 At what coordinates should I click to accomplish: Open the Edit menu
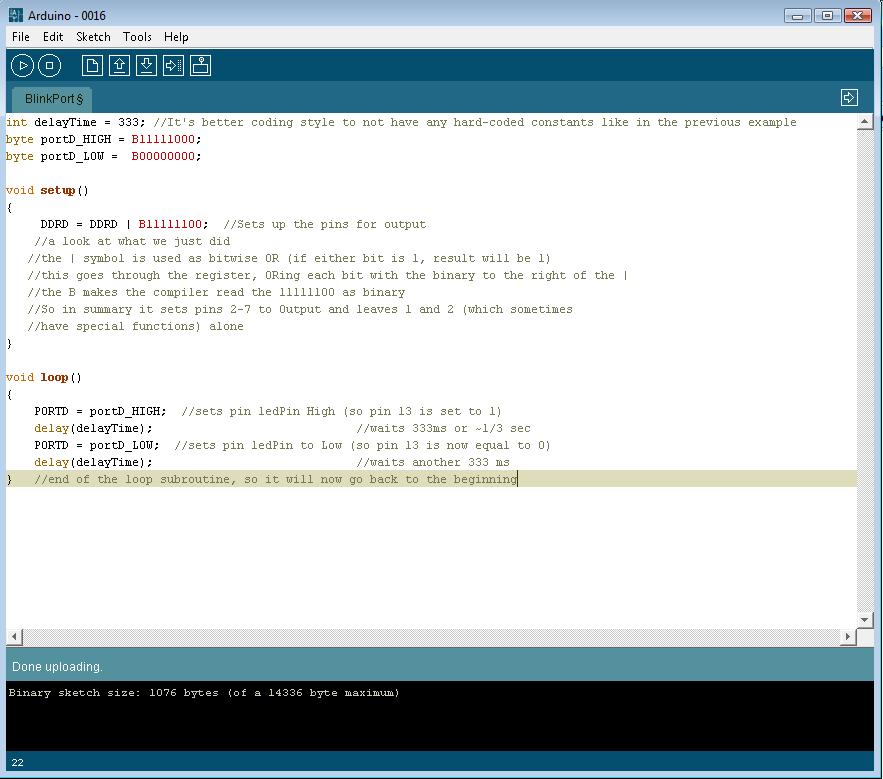[53, 37]
